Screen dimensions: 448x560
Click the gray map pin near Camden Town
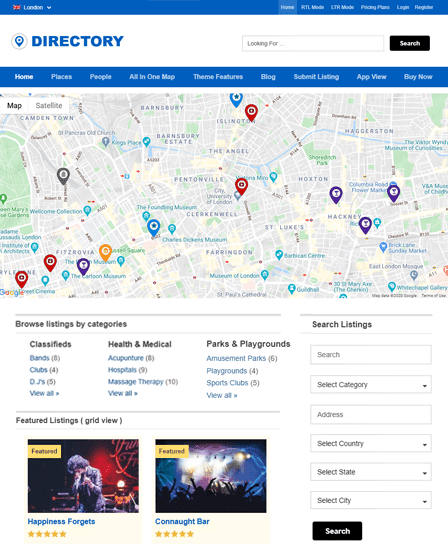(63, 176)
